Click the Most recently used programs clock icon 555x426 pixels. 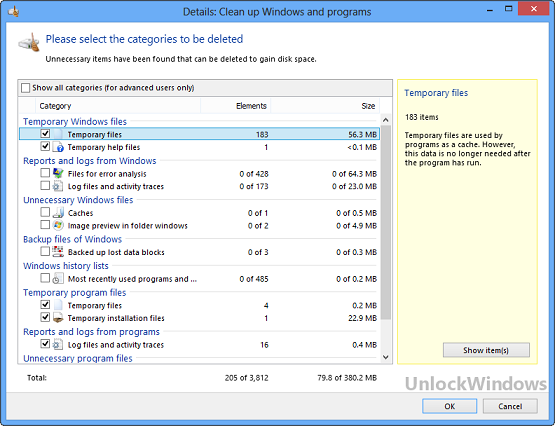pyautogui.click(x=58, y=279)
